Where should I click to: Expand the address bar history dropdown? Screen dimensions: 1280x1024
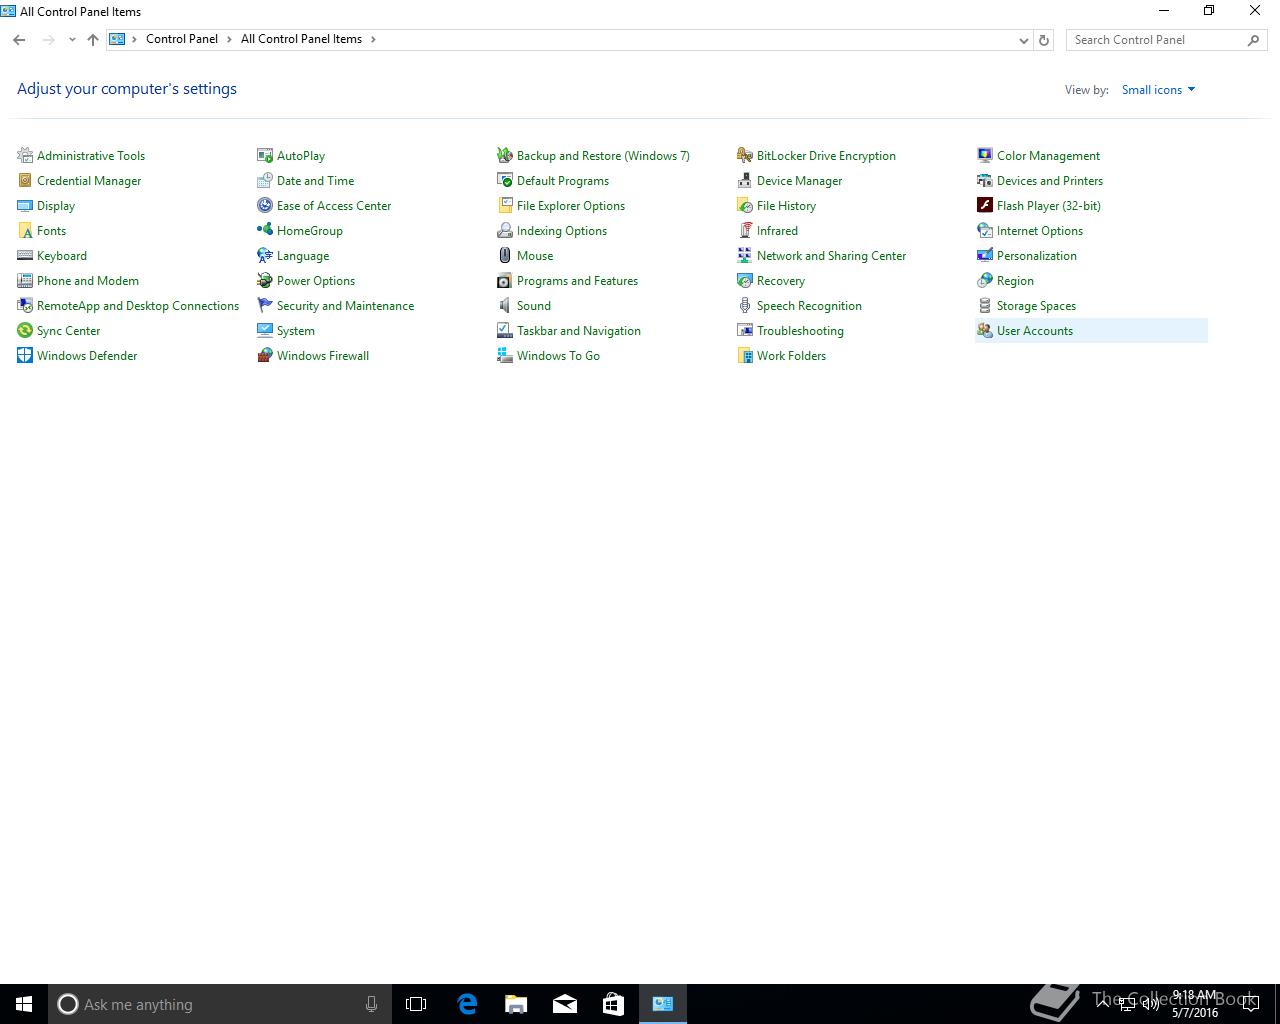click(1023, 40)
